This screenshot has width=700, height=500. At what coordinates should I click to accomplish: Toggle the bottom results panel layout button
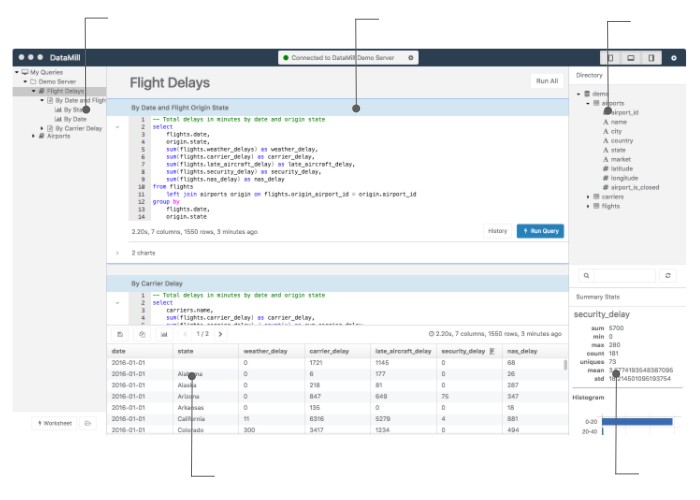point(630,58)
